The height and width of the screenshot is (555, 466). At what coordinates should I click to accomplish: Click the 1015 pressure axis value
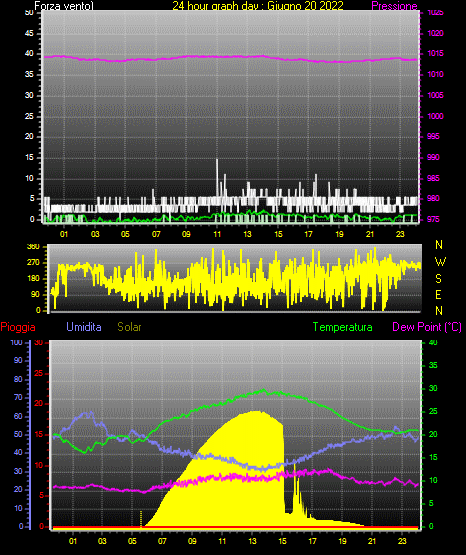point(435,53)
